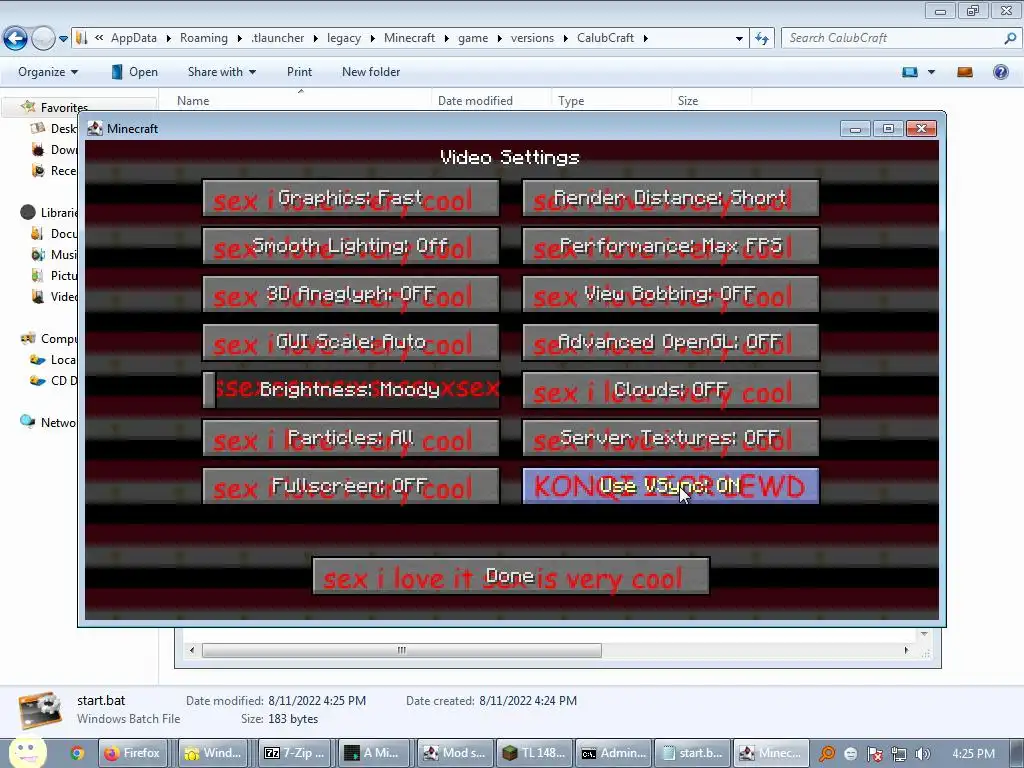Toggle Server Textures: OFF option
Image resolution: width=1024 pixels, height=768 pixels.
[x=671, y=438]
